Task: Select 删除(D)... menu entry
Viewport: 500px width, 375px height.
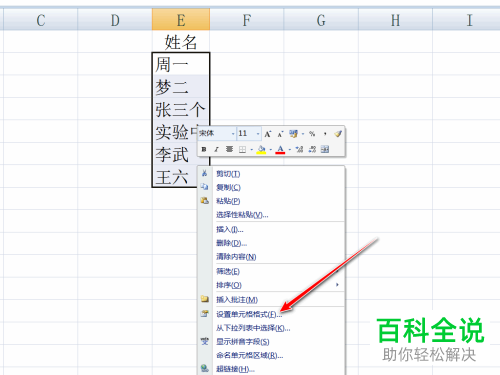Action: click(x=271, y=243)
